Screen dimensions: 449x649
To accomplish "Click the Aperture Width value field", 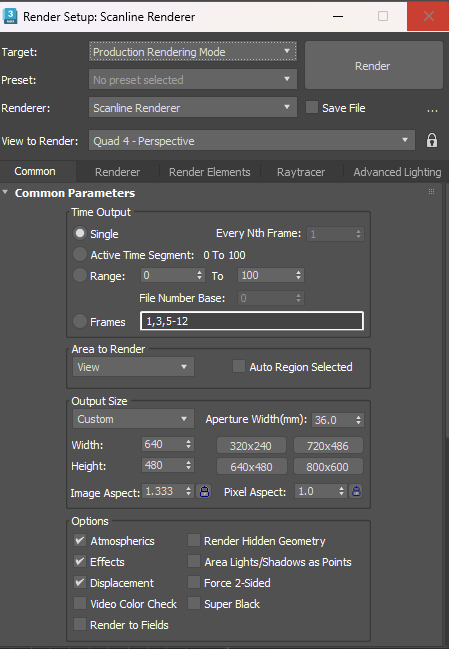I will [x=332, y=420].
